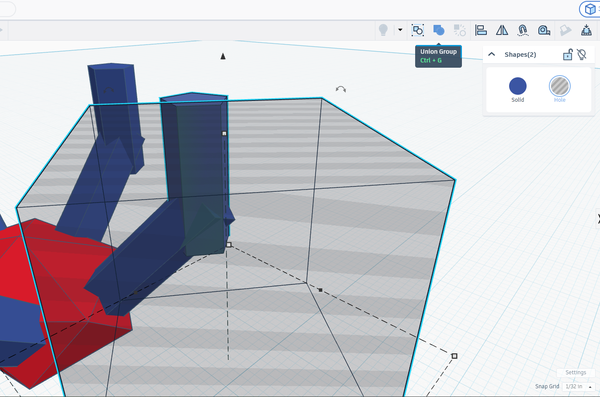
Task: Click the 3D cube view button, top right
Action: point(590,9)
